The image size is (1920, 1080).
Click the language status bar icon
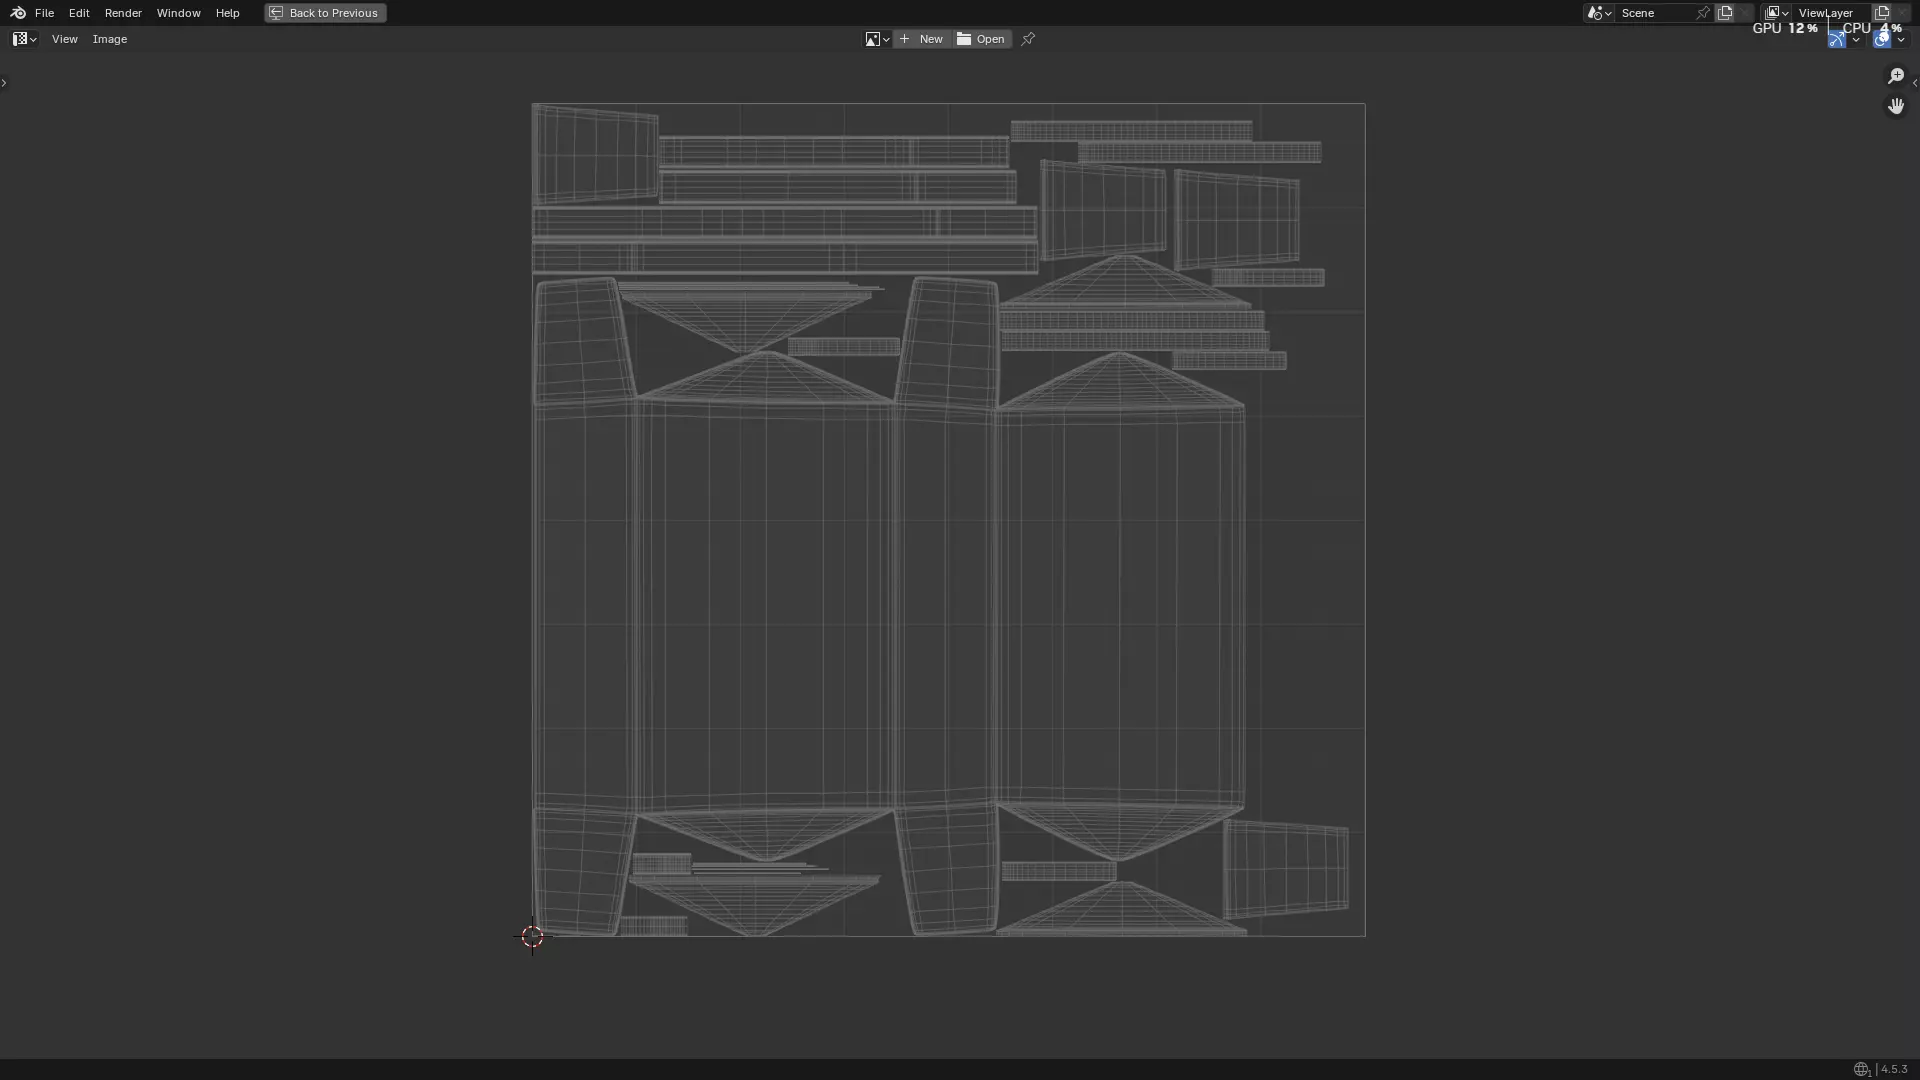(1861, 1069)
